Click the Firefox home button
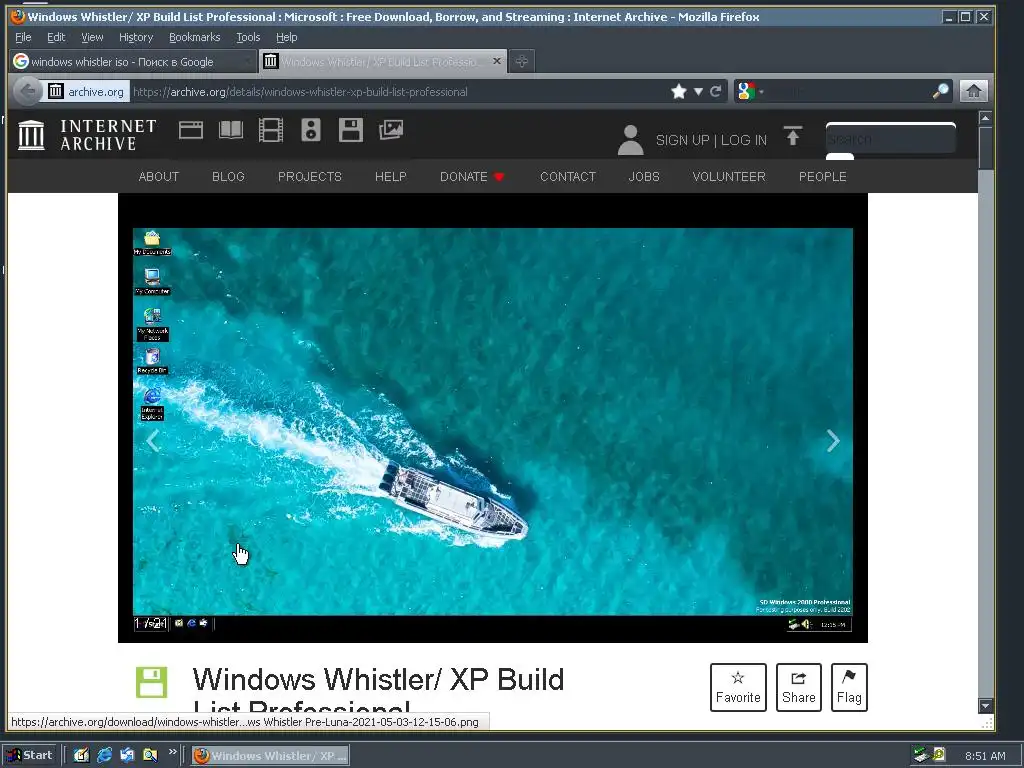The image size is (1024, 768). pos(973,91)
